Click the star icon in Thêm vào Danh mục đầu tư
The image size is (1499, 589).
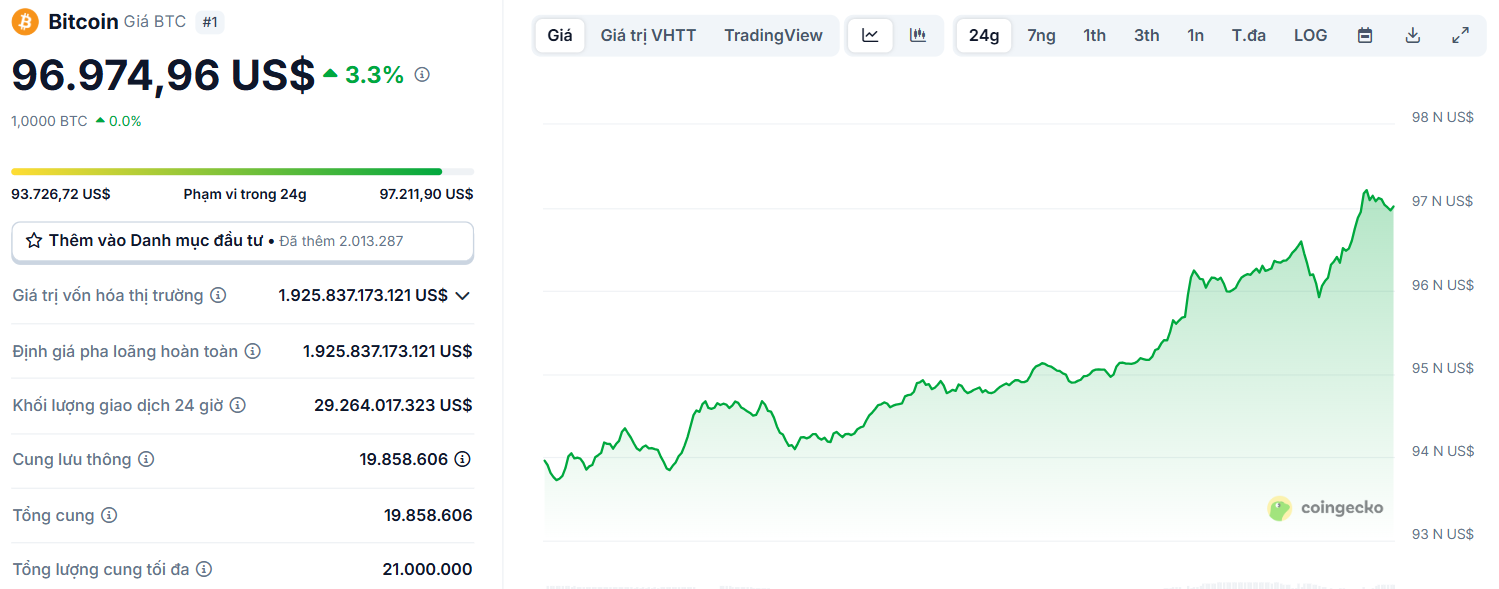coord(34,241)
